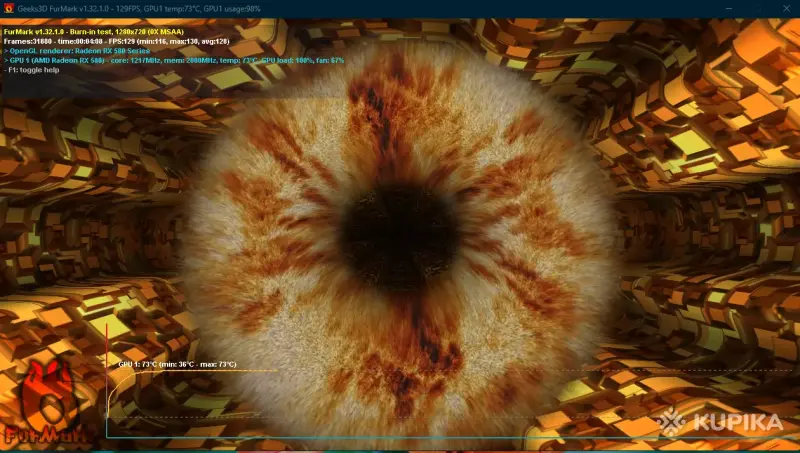Close the FurMark burn-in window
Screen dimensions: 800x453
pyautogui.click(x=786, y=8)
